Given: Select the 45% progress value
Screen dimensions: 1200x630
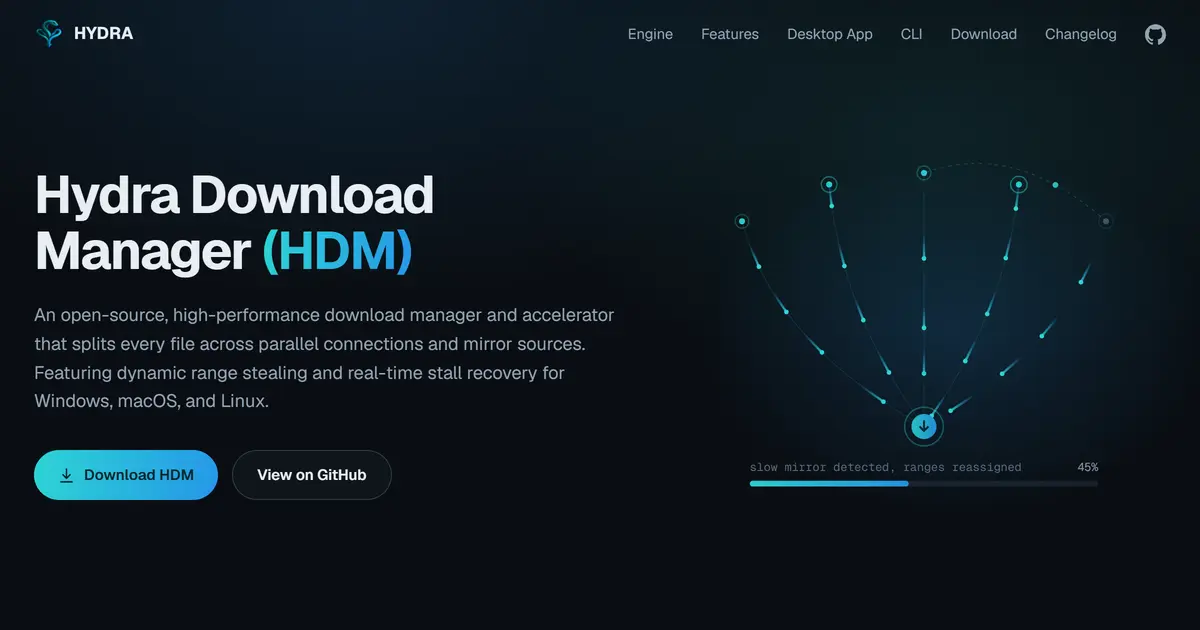Looking at the screenshot, I should point(1088,467).
